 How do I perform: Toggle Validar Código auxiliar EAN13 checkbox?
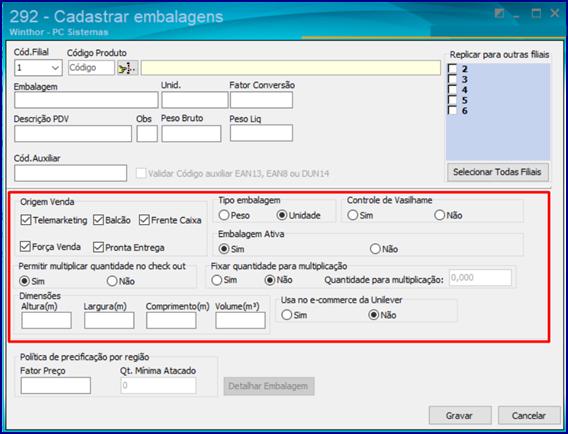point(141,173)
